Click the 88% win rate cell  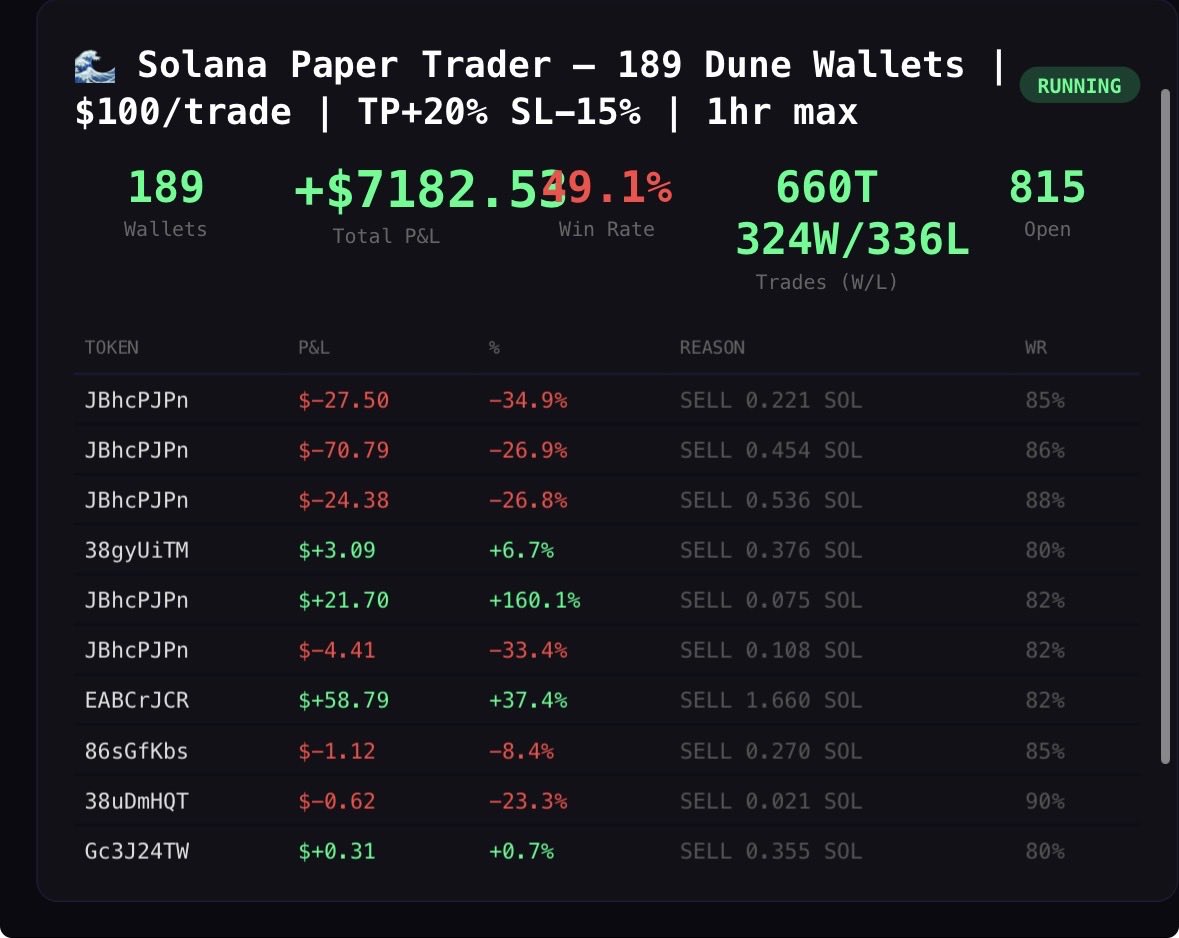(x=1044, y=500)
